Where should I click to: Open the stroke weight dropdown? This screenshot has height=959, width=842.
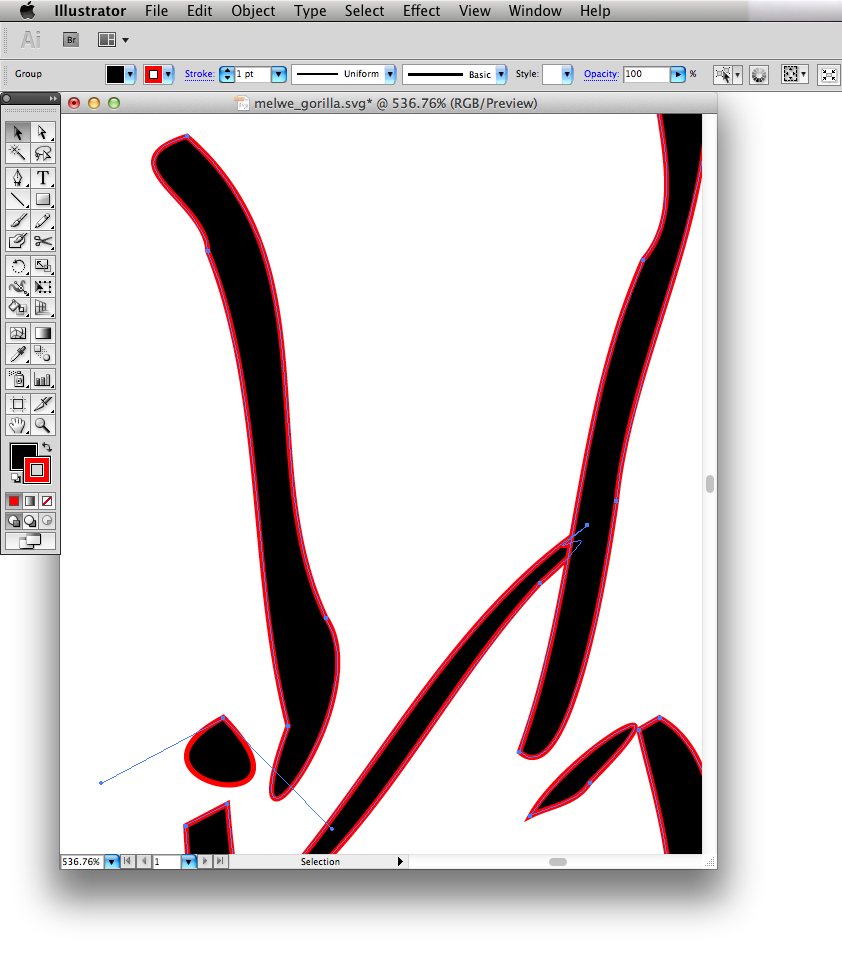278,74
